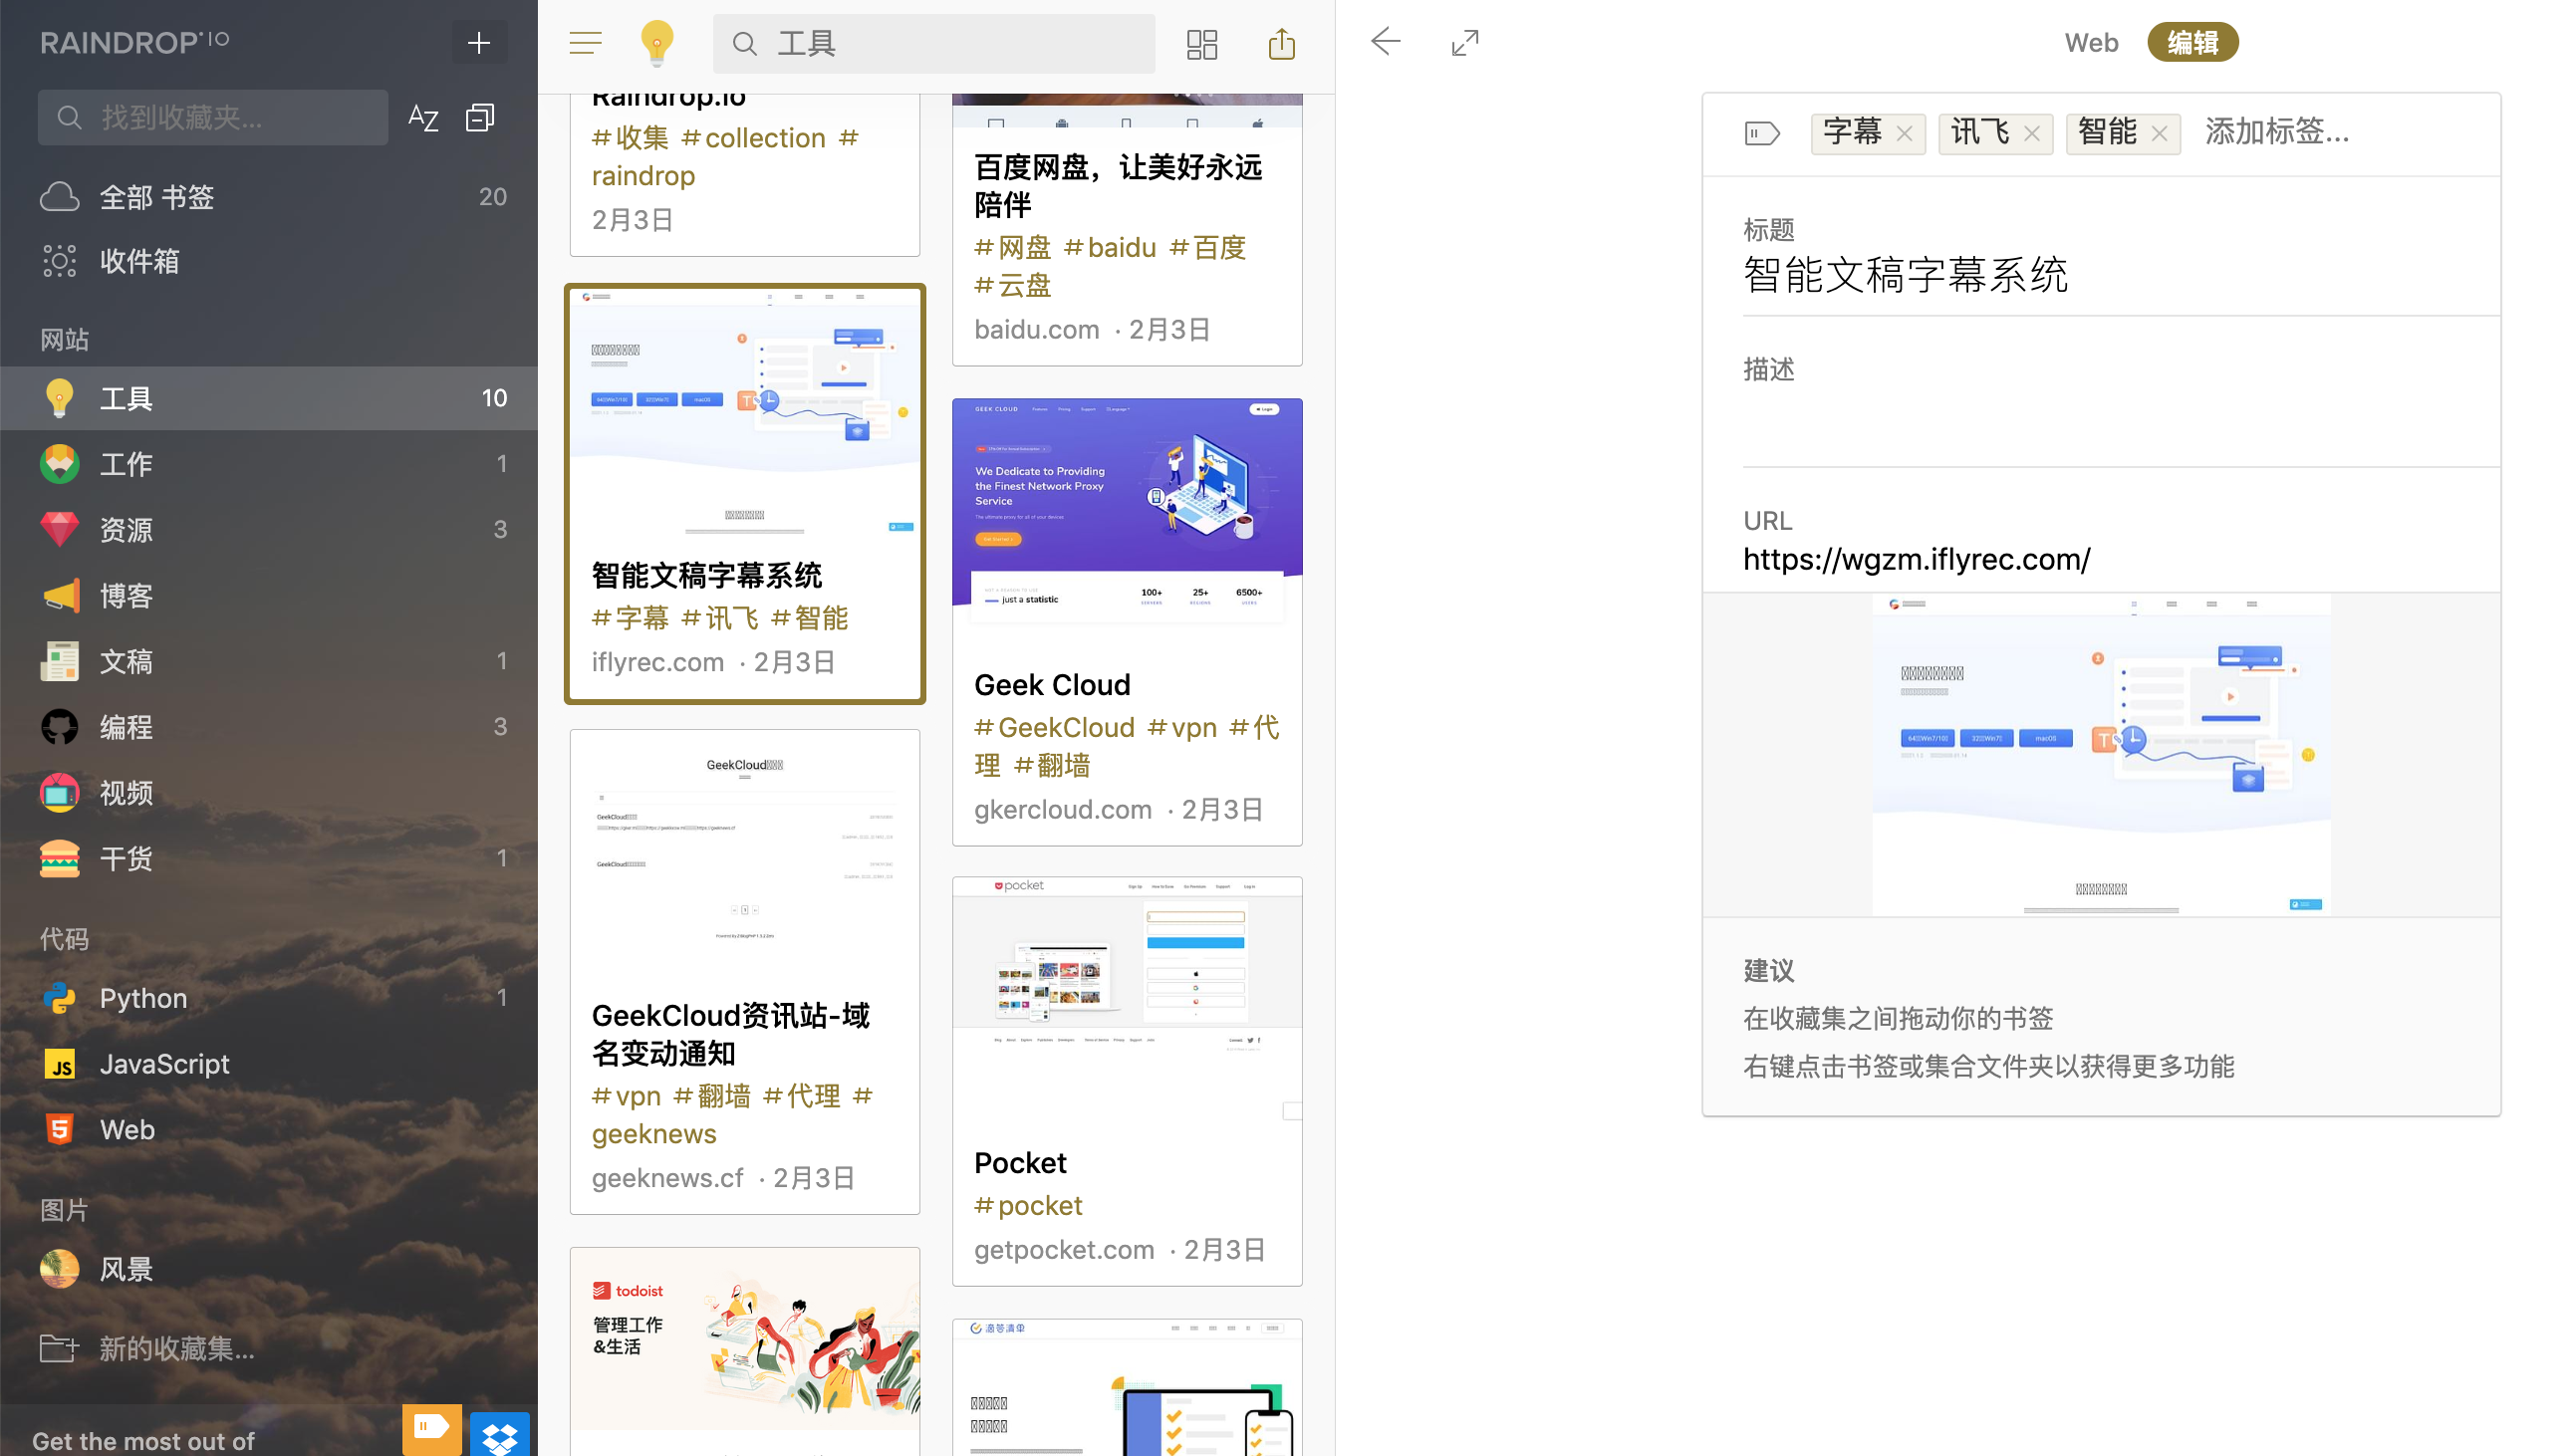Collapse the 图片 group header
This screenshot has height=1456, width=2576.
coord(65,1211)
